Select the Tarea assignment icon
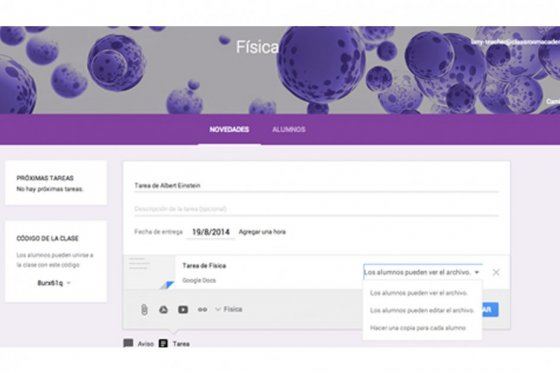 163,343
